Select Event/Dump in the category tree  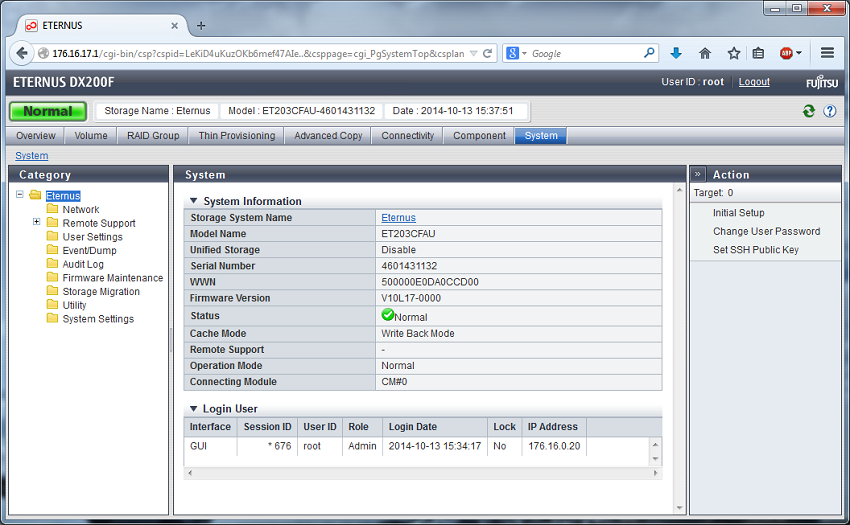[x=89, y=251]
